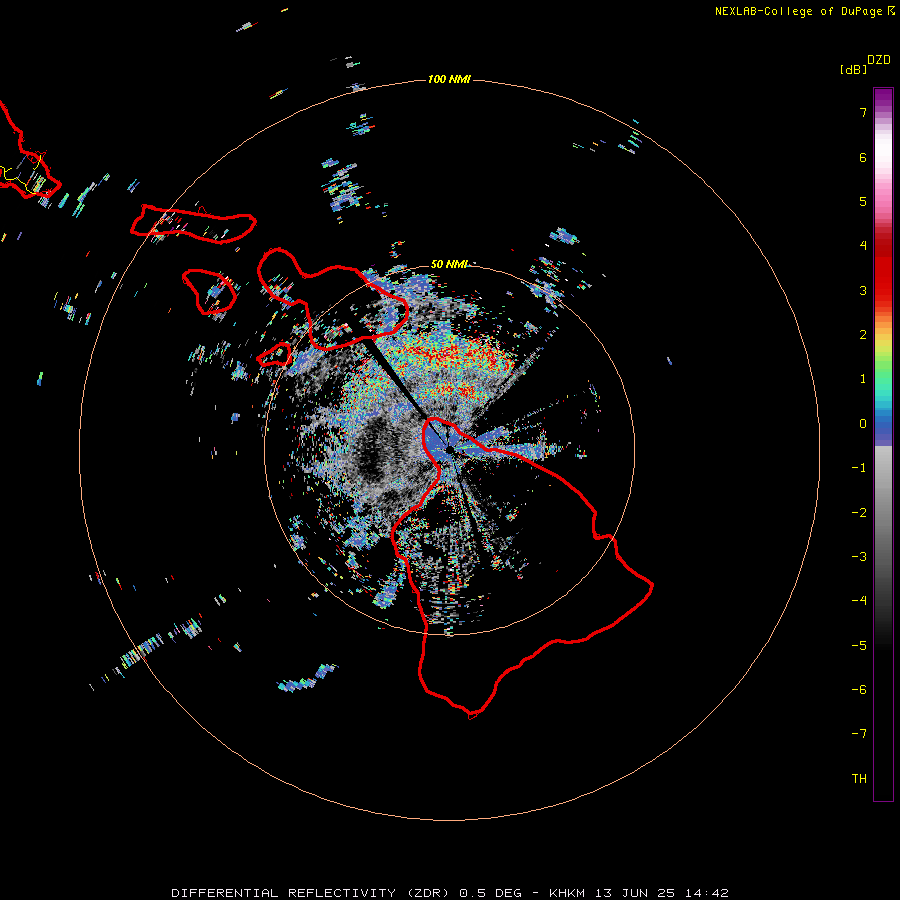Click the 6 dB tick label
The width and height of the screenshot is (900, 900).
(x=863, y=157)
